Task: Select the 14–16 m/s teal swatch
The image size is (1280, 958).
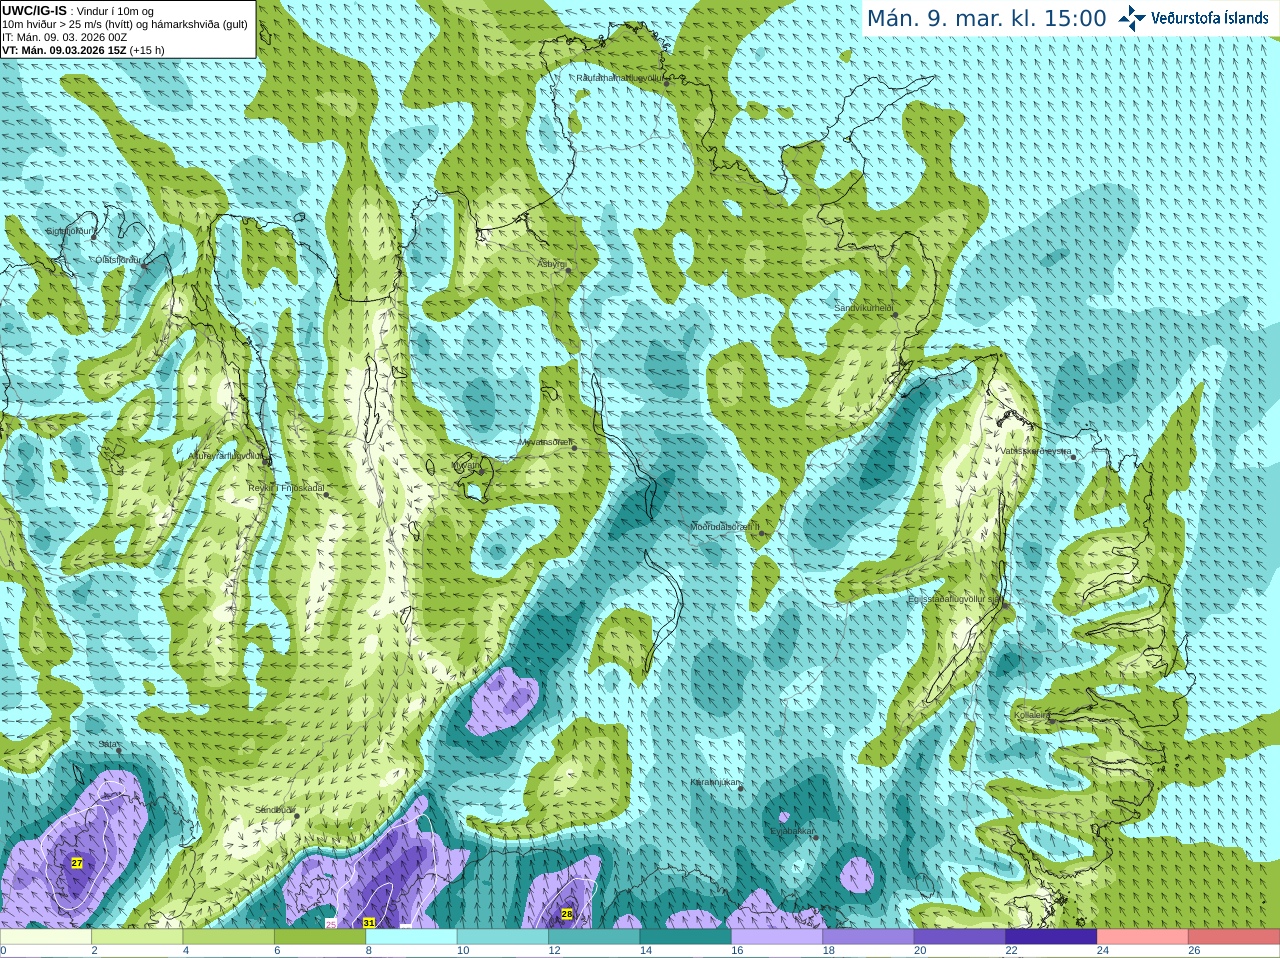Action: click(x=686, y=937)
